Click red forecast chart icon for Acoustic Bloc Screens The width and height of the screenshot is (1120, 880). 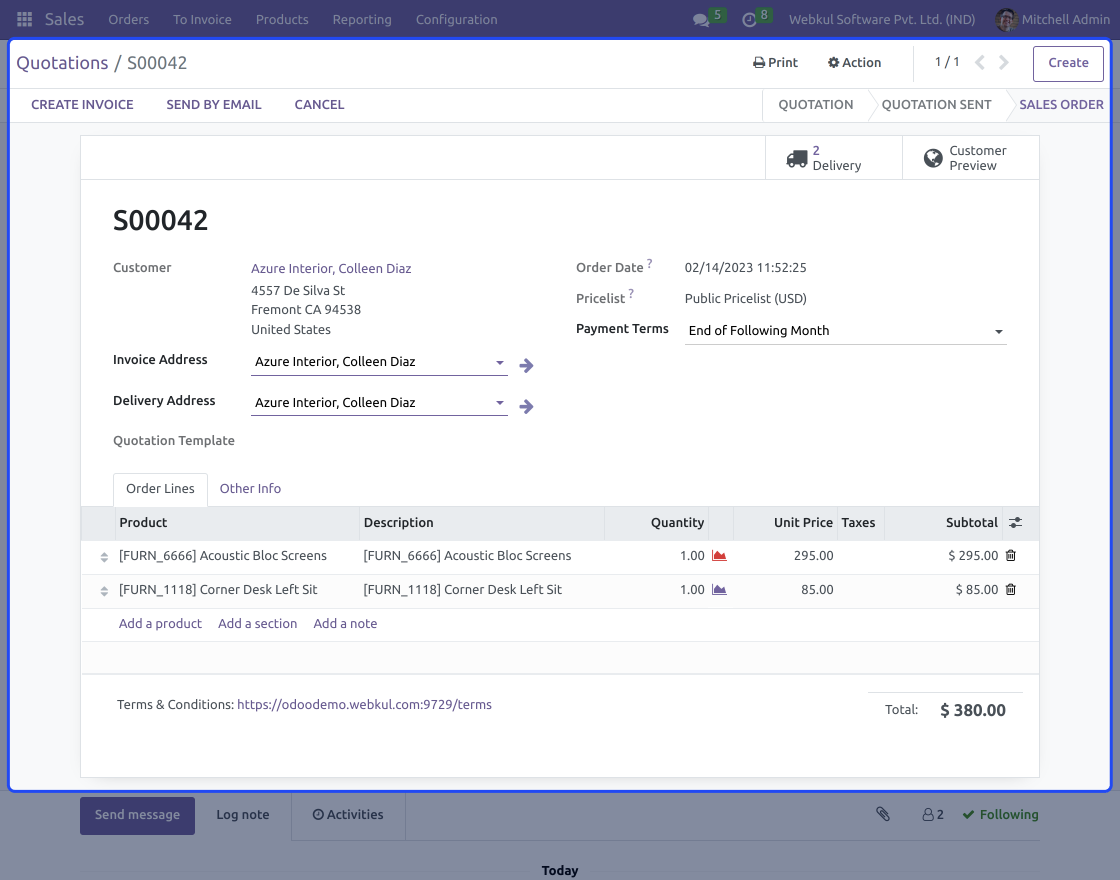click(x=719, y=556)
